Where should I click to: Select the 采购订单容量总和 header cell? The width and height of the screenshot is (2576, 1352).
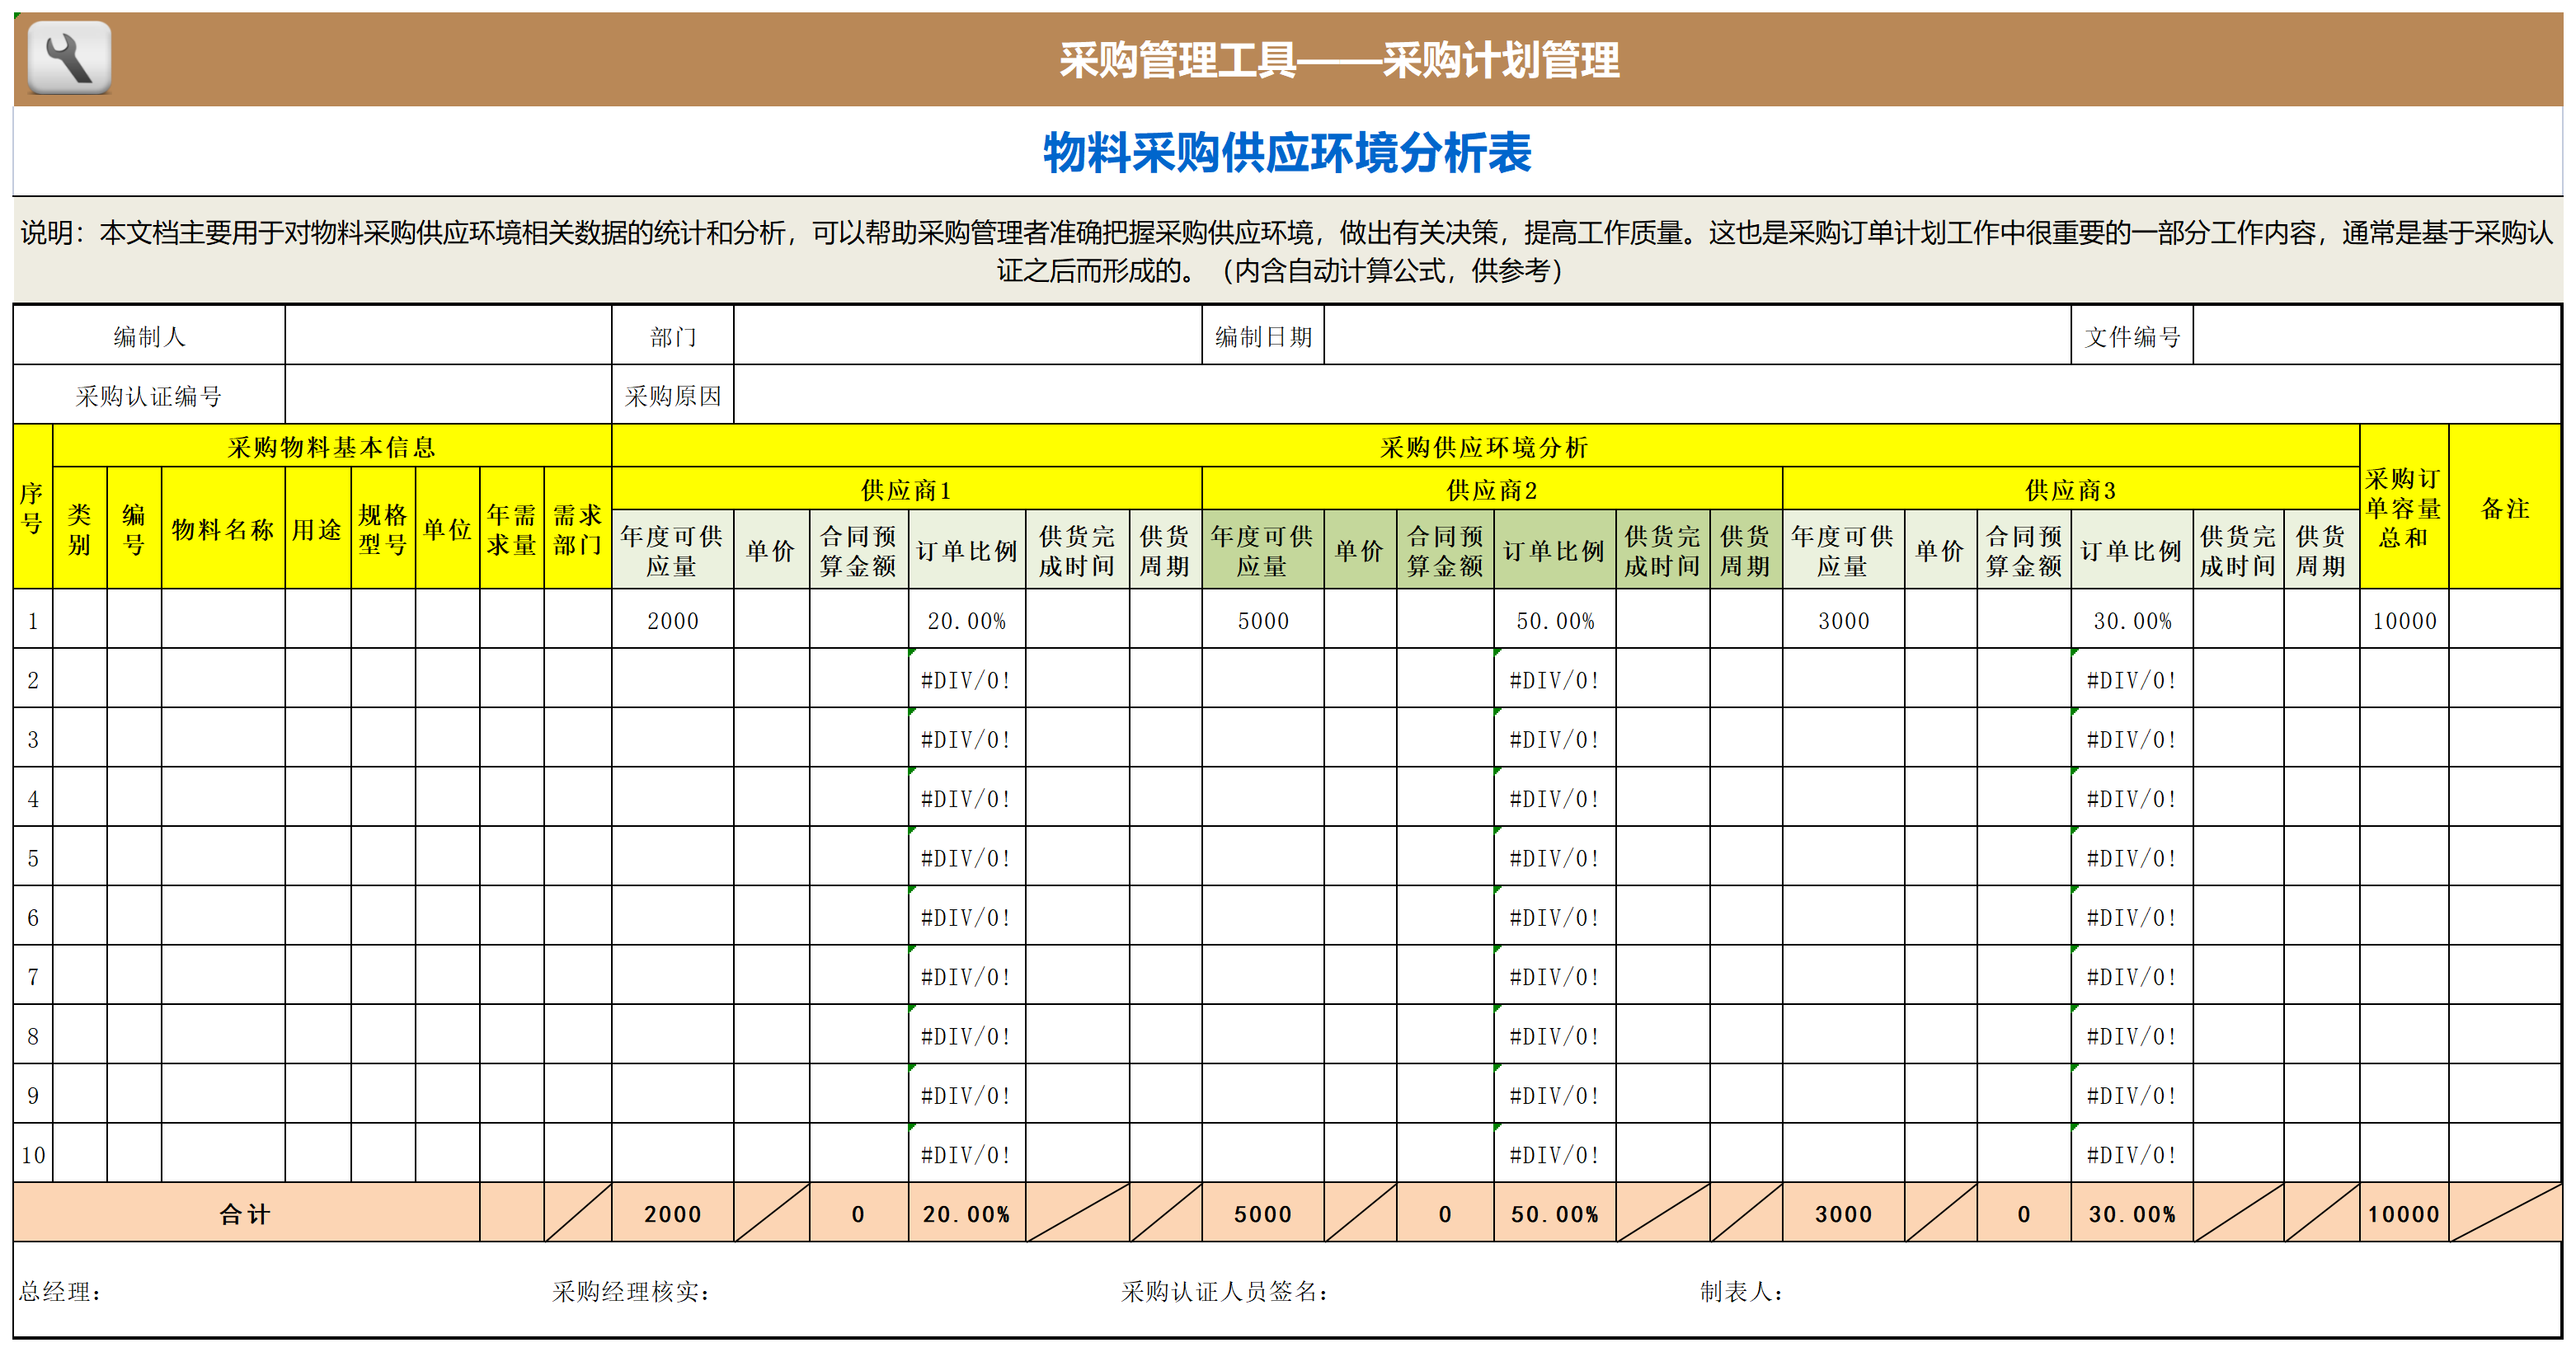click(2404, 507)
